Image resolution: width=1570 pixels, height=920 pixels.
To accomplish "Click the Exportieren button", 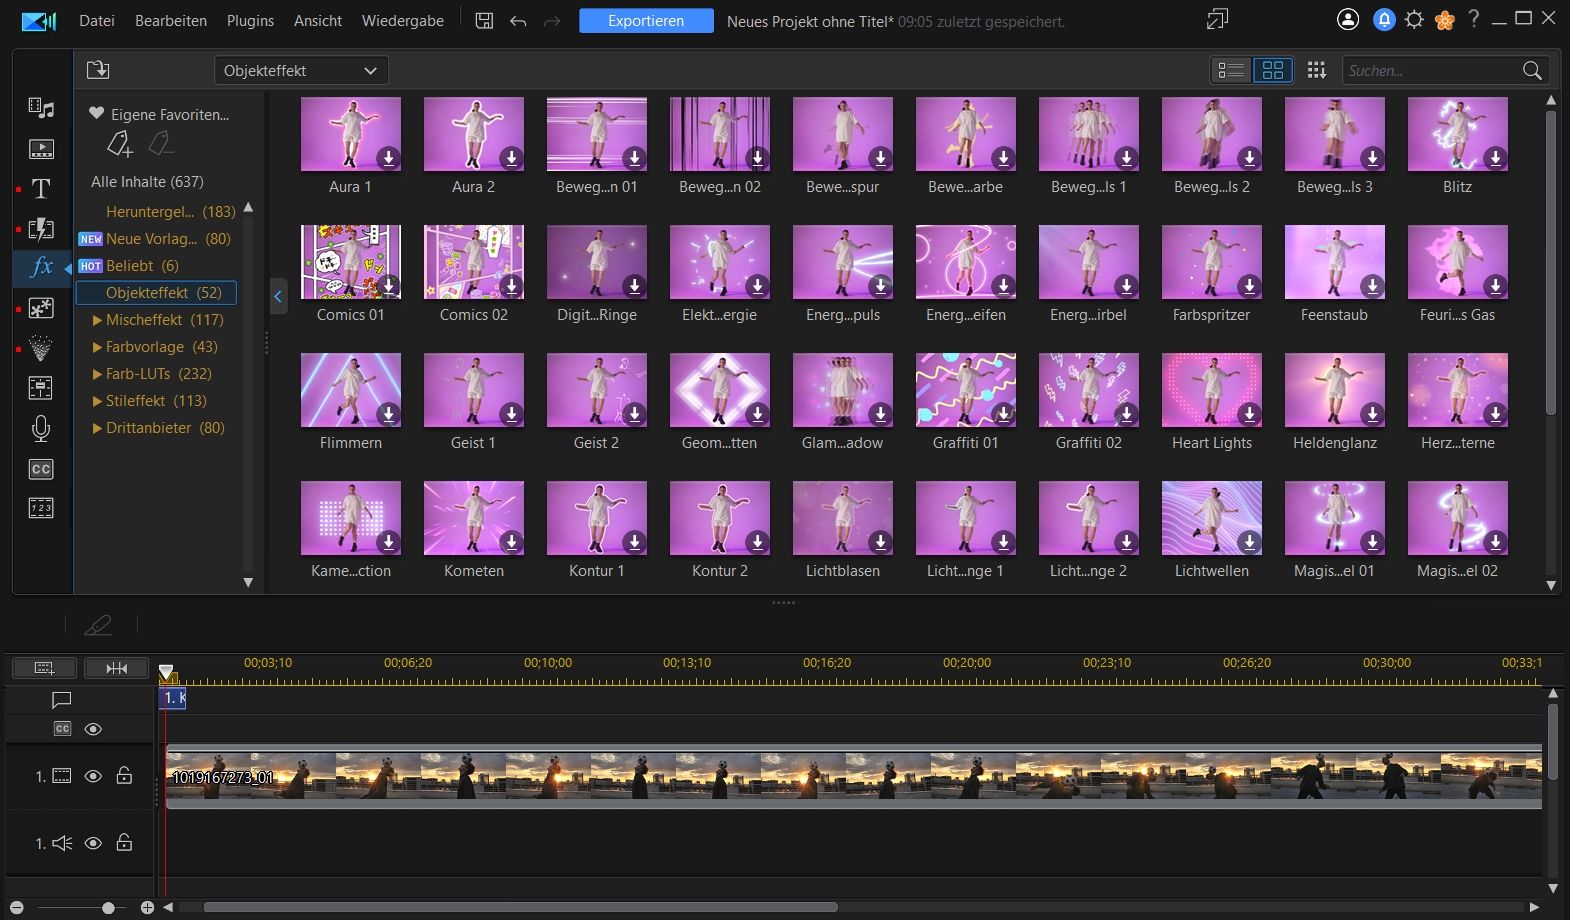I will [x=646, y=21].
